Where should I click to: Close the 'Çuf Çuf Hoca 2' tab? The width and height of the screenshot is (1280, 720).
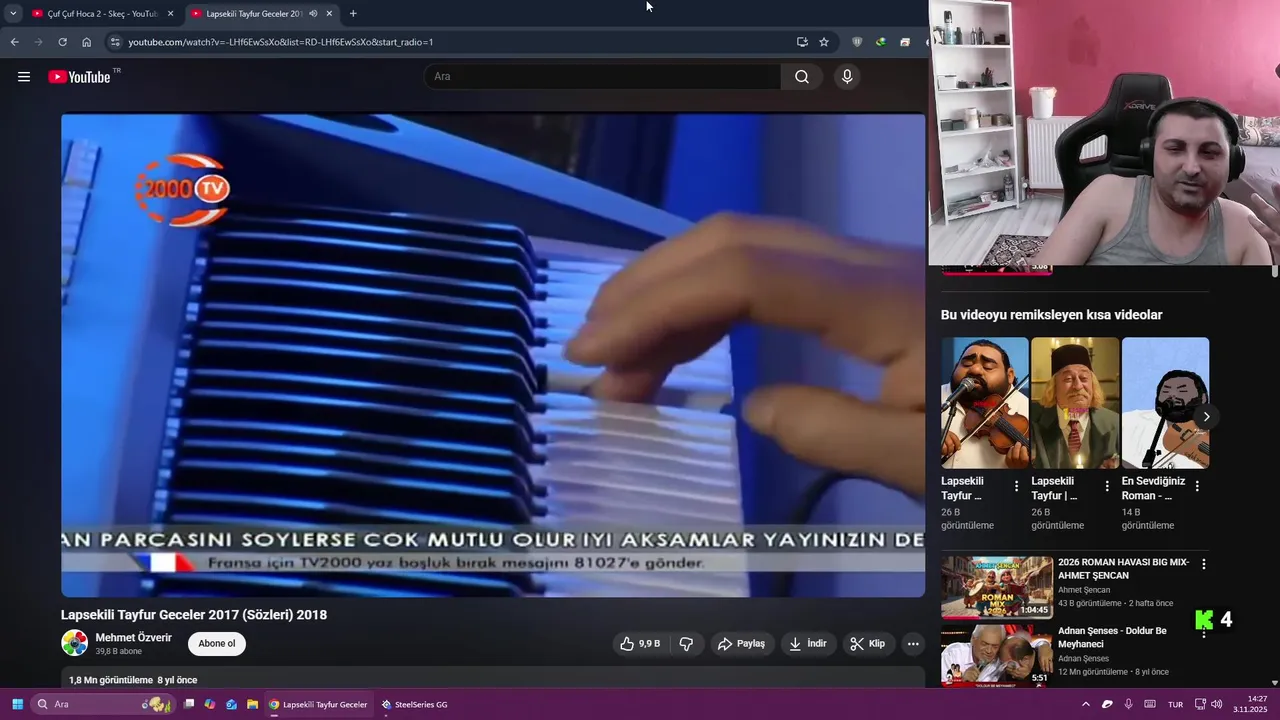point(170,14)
